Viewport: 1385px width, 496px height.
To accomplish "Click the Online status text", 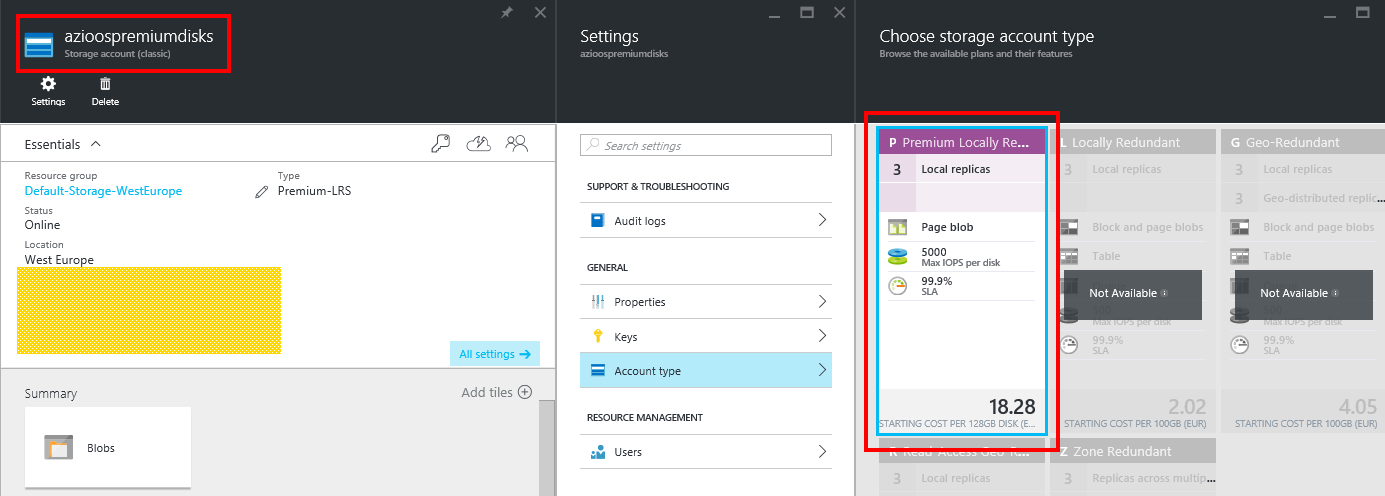I will [x=42, y=225].
